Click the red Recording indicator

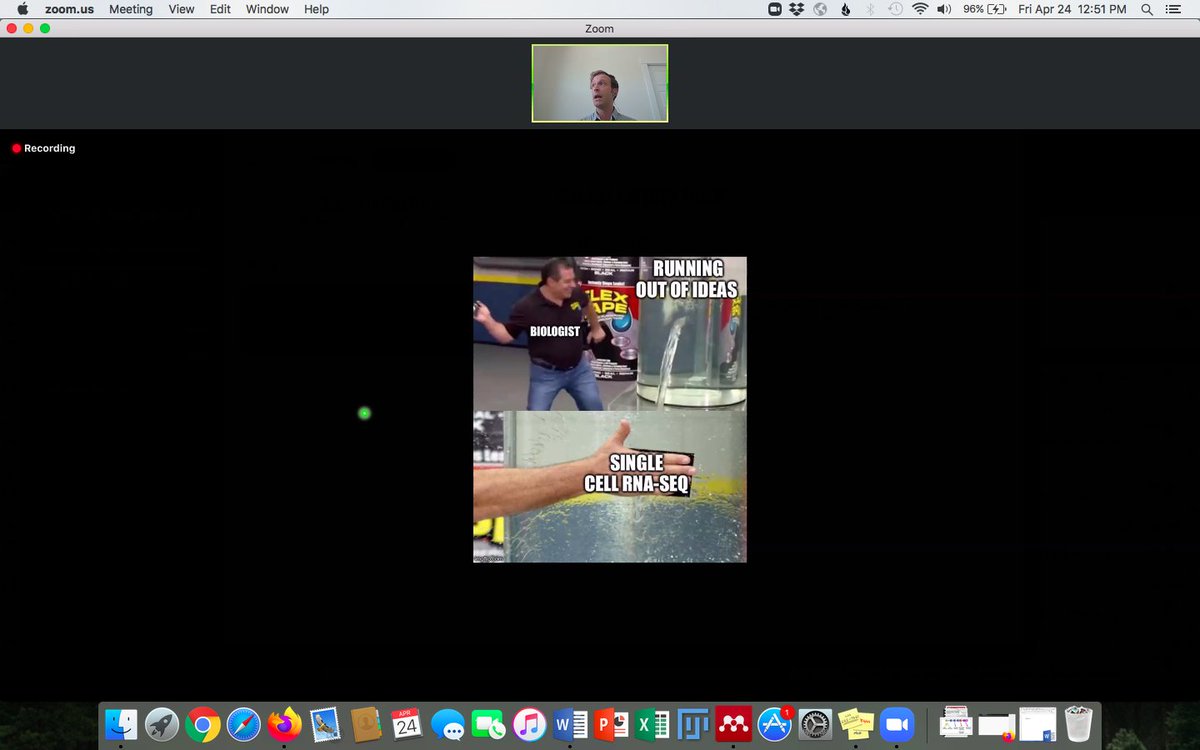click(44, 148)
